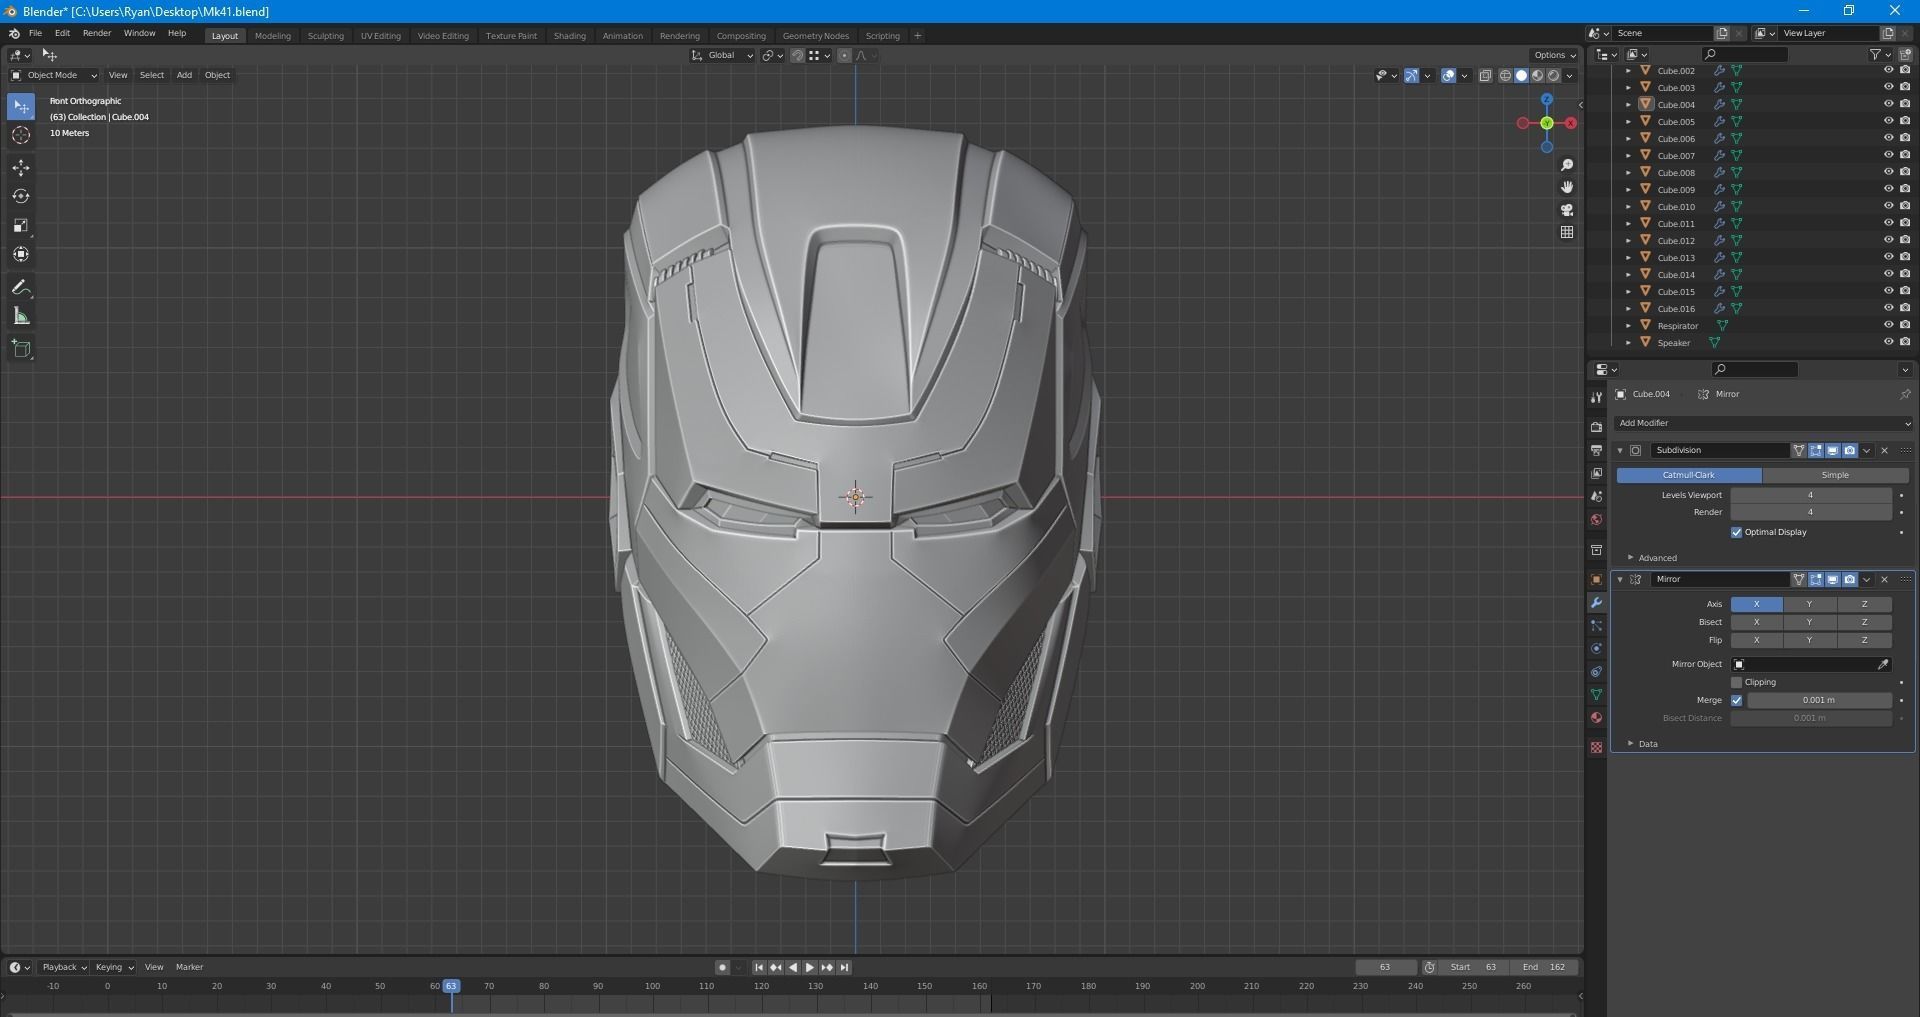Open the Material properties tab icon

click(x=1596, y=718)
